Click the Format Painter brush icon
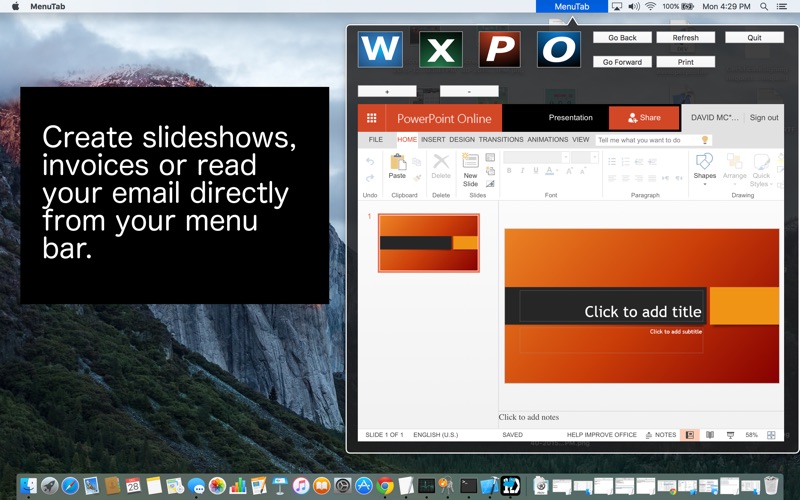The width and height of the screenshot is (800, 500). 417,178
